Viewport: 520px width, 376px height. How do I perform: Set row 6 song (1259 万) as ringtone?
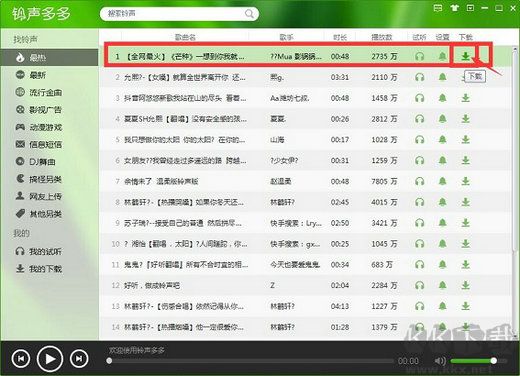(x=442, y=161)
